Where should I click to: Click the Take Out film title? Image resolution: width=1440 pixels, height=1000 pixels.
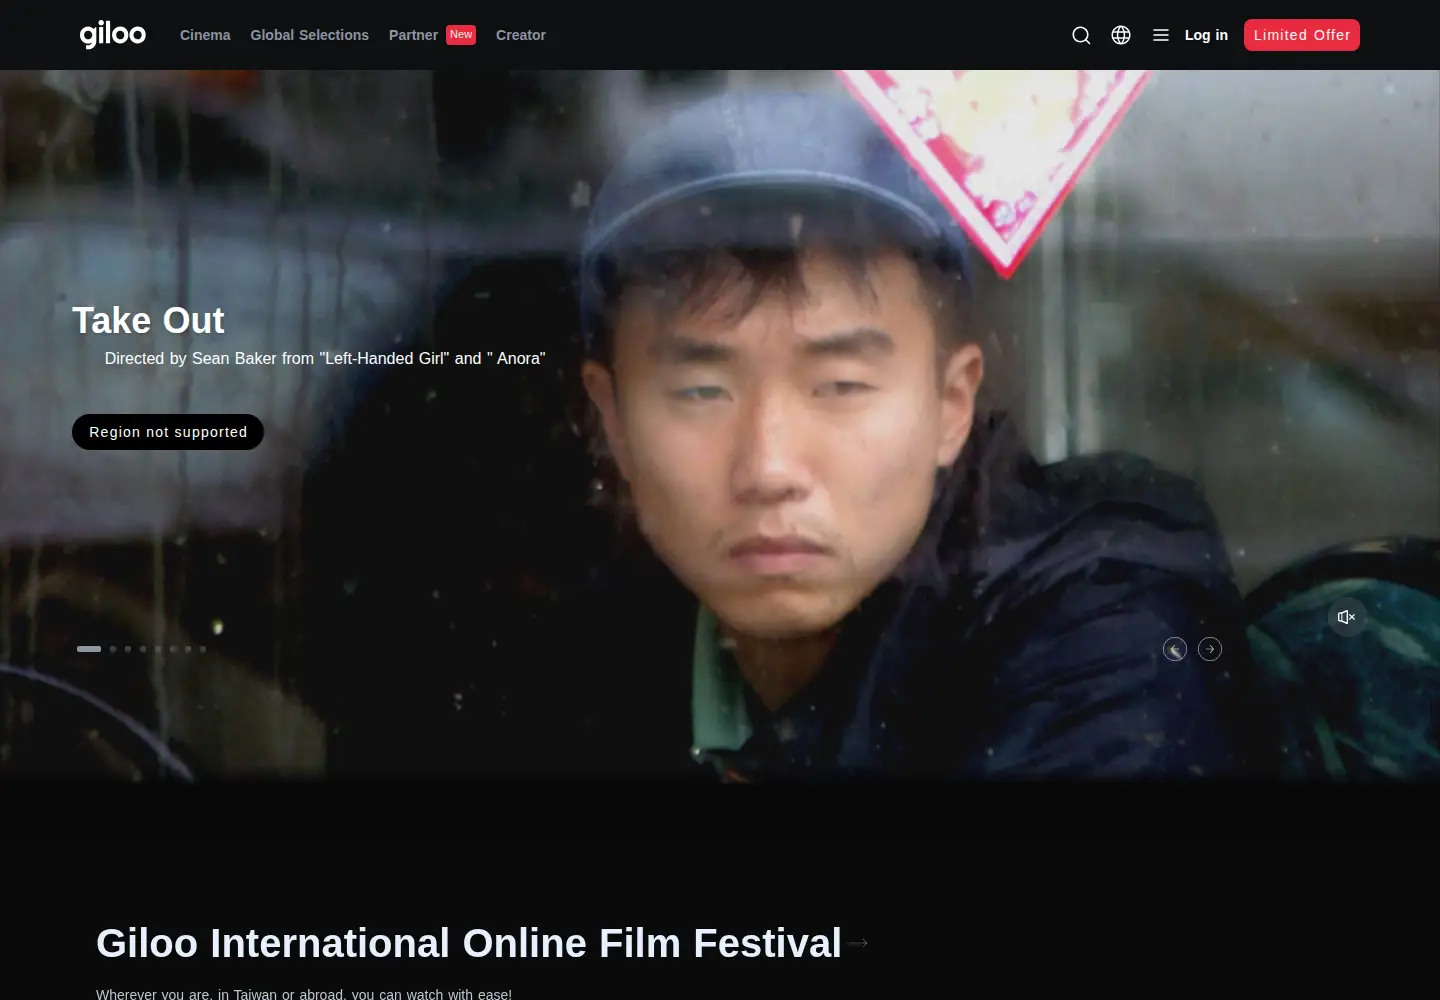148,320
